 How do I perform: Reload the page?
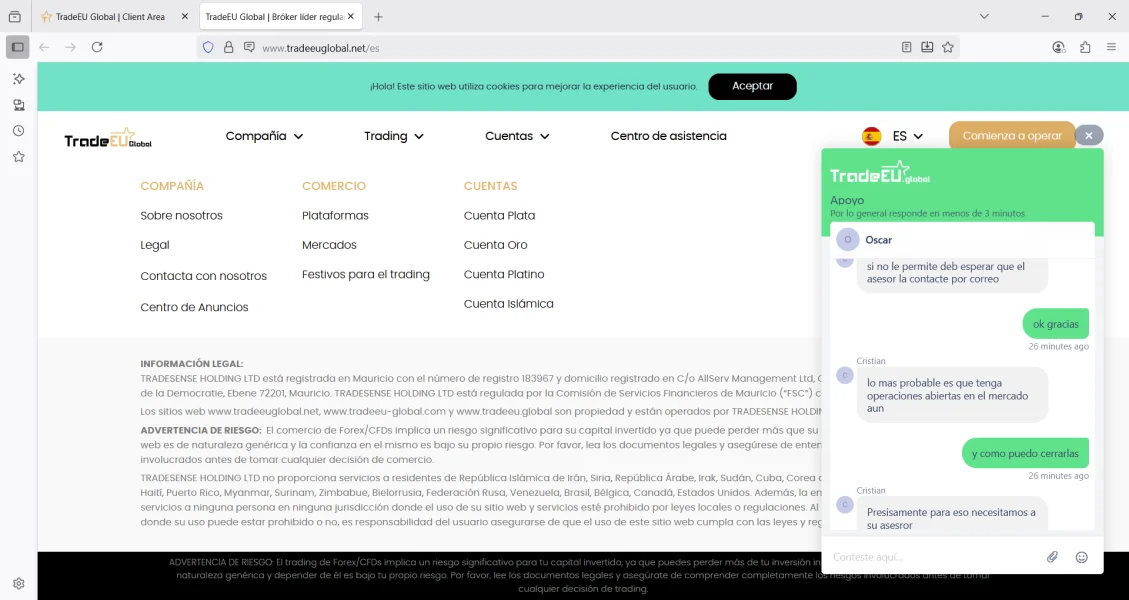point(97,47)
